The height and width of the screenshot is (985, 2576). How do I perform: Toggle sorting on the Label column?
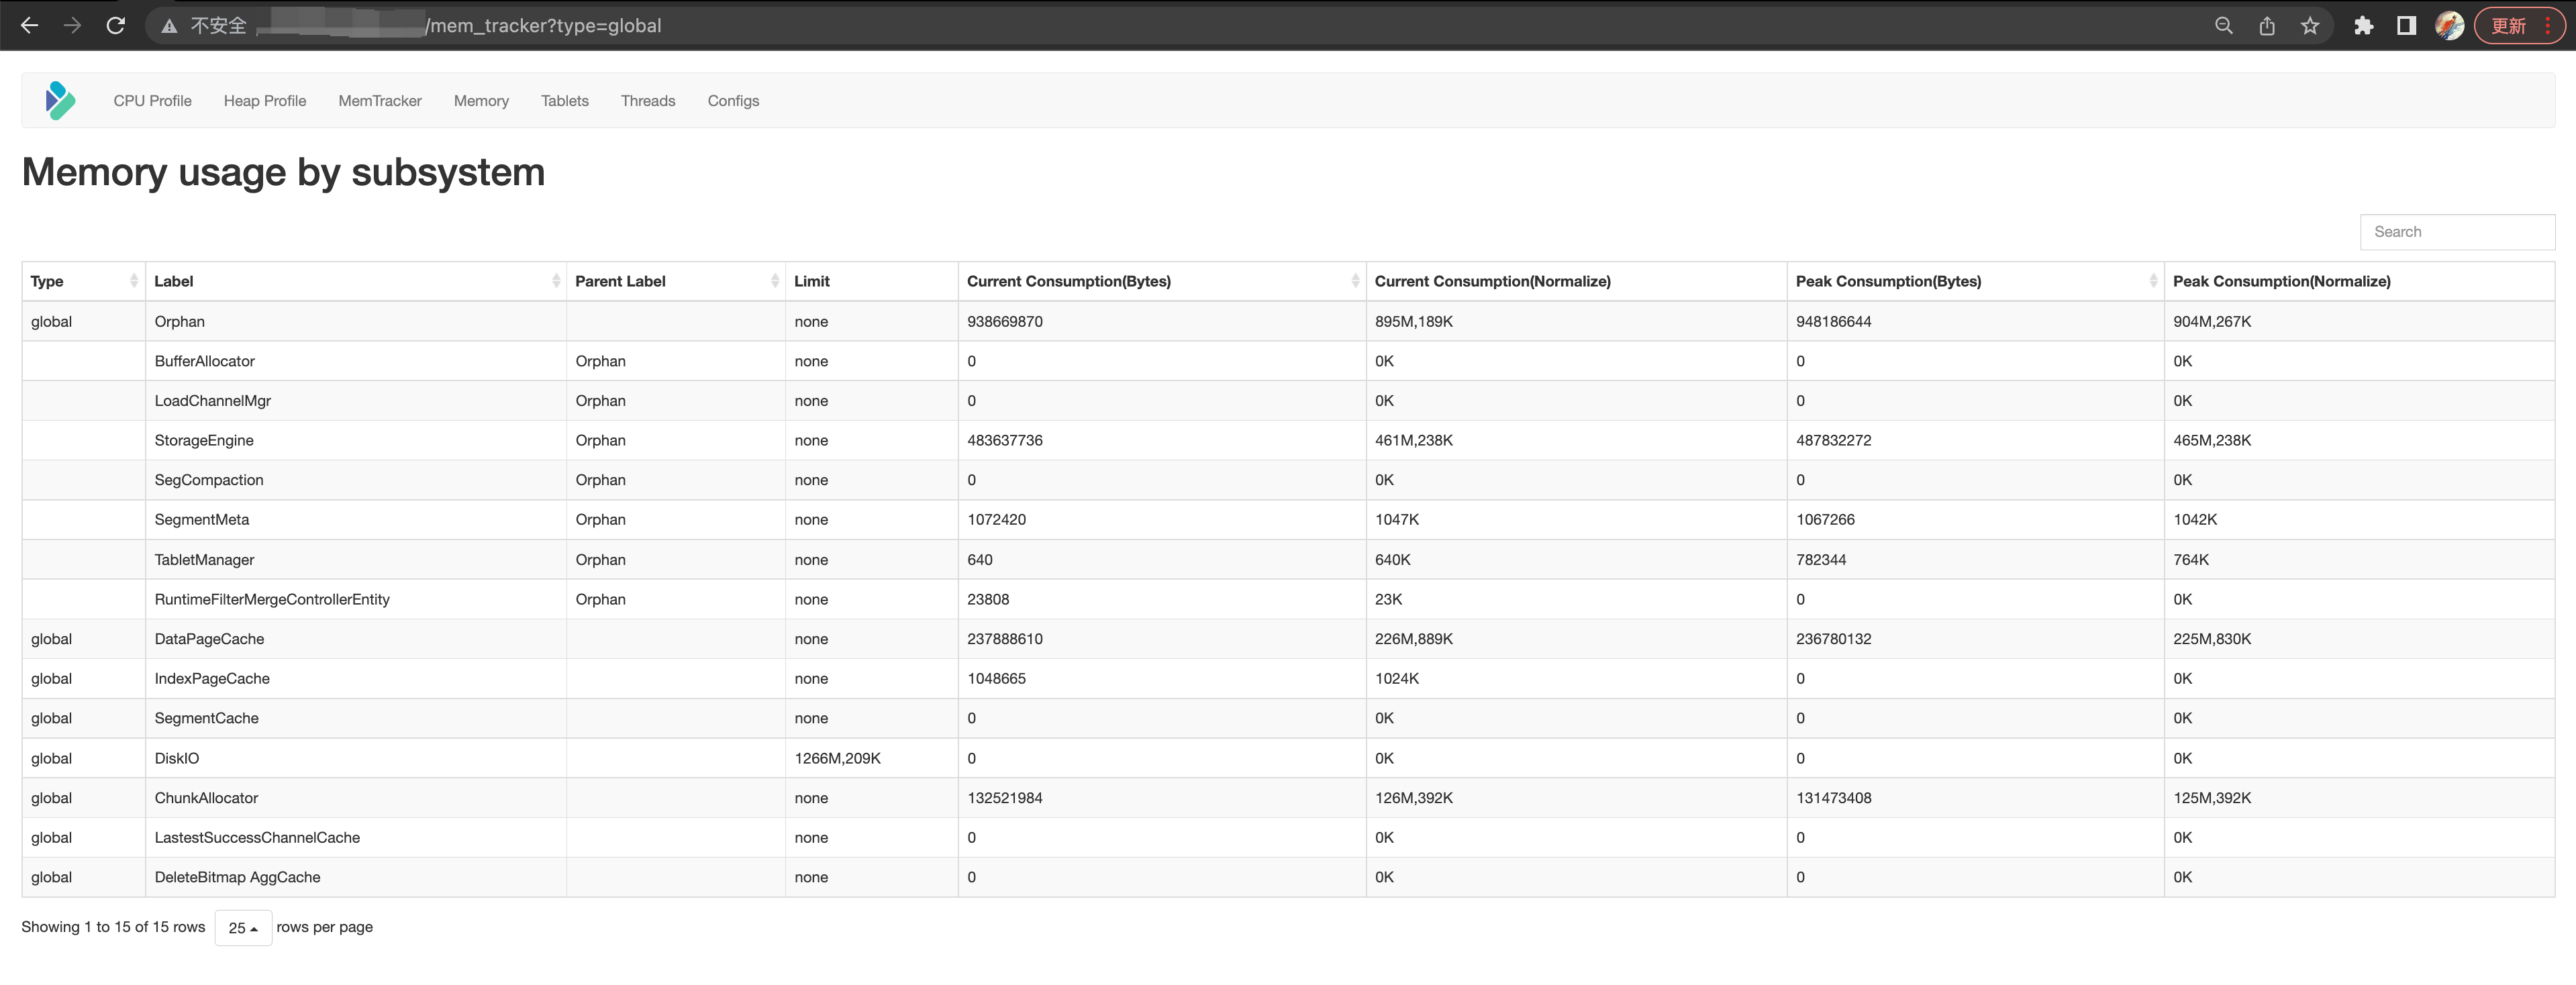(x=557, y=281)
